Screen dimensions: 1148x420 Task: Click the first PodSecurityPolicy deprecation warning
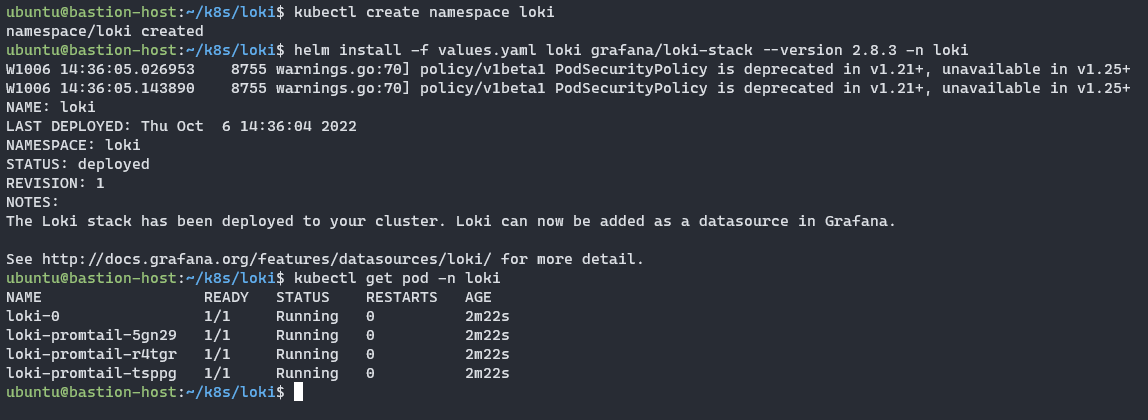click(x=568, y=69)
